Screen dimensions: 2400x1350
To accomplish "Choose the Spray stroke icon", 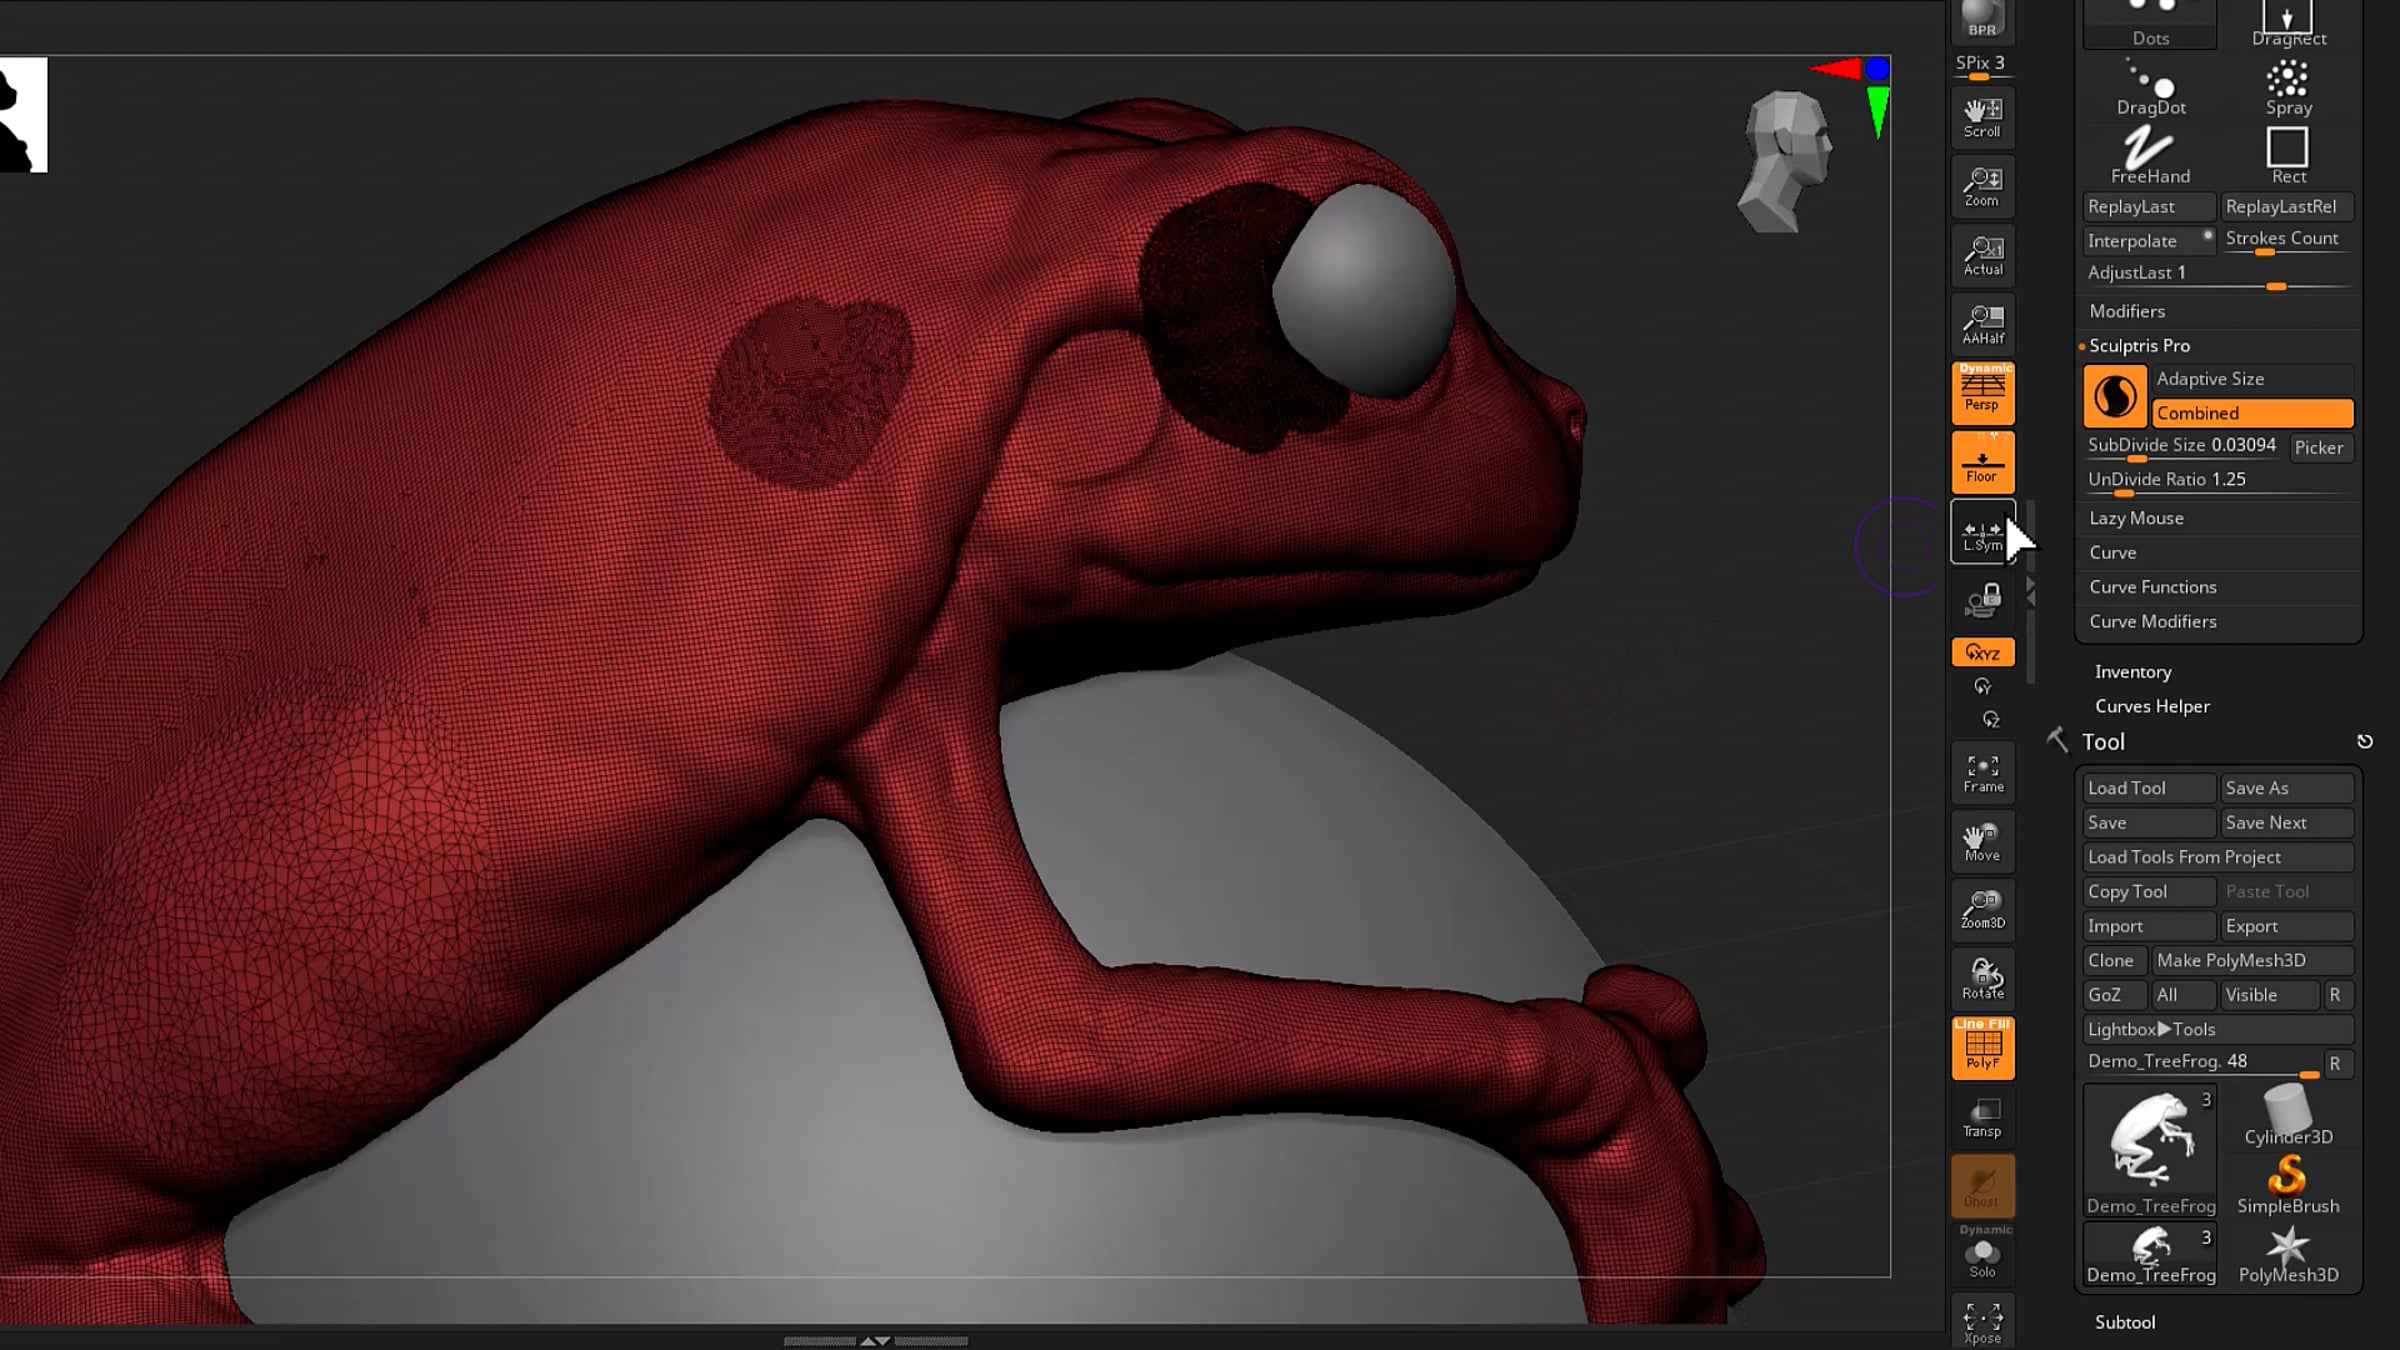I will coord(2288,87).
